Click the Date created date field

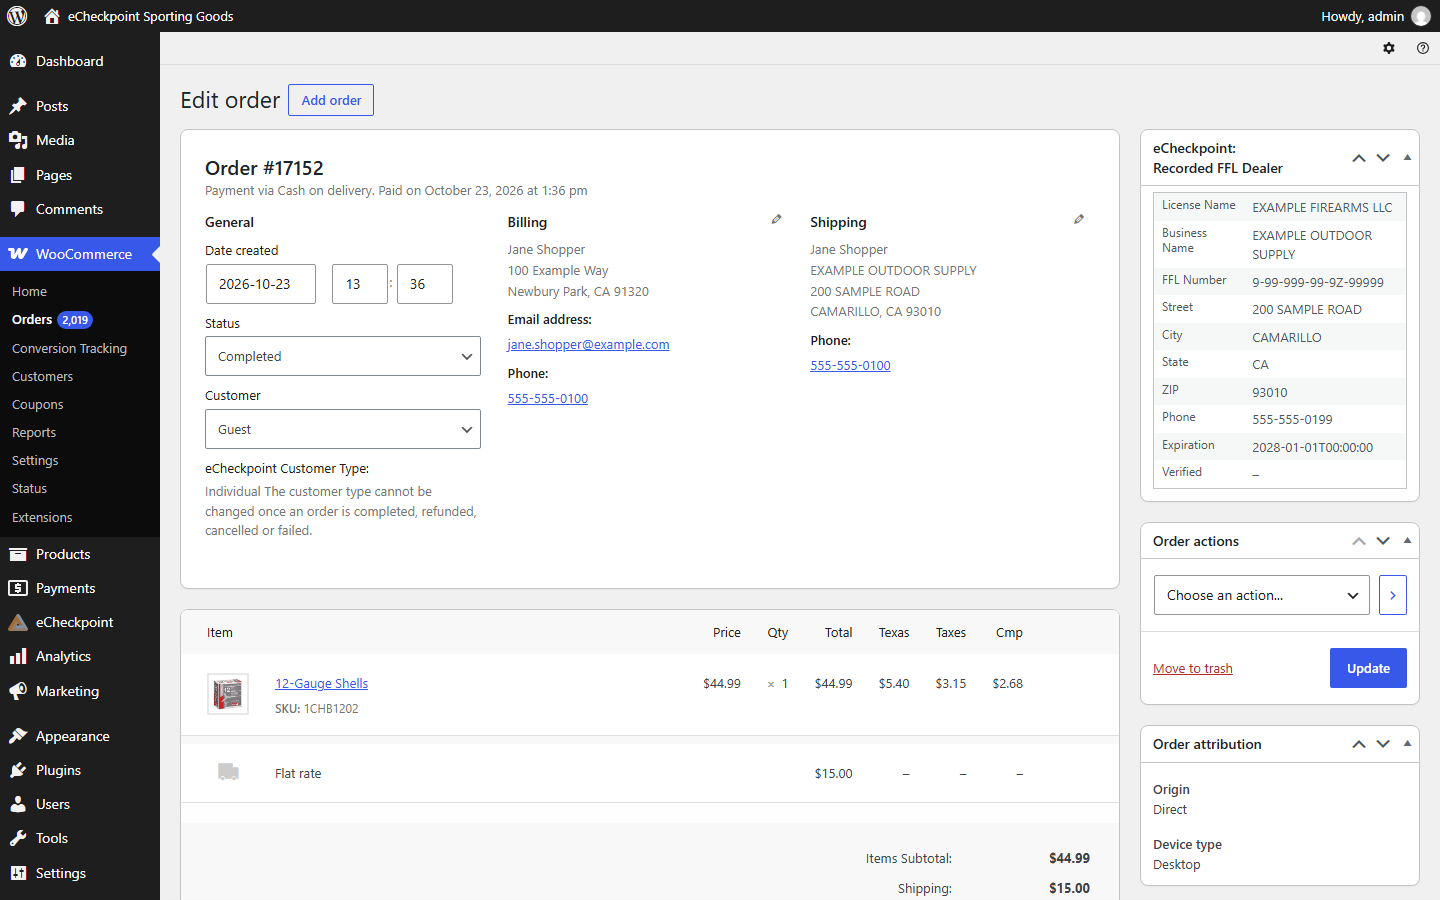(x=261, y=284)
